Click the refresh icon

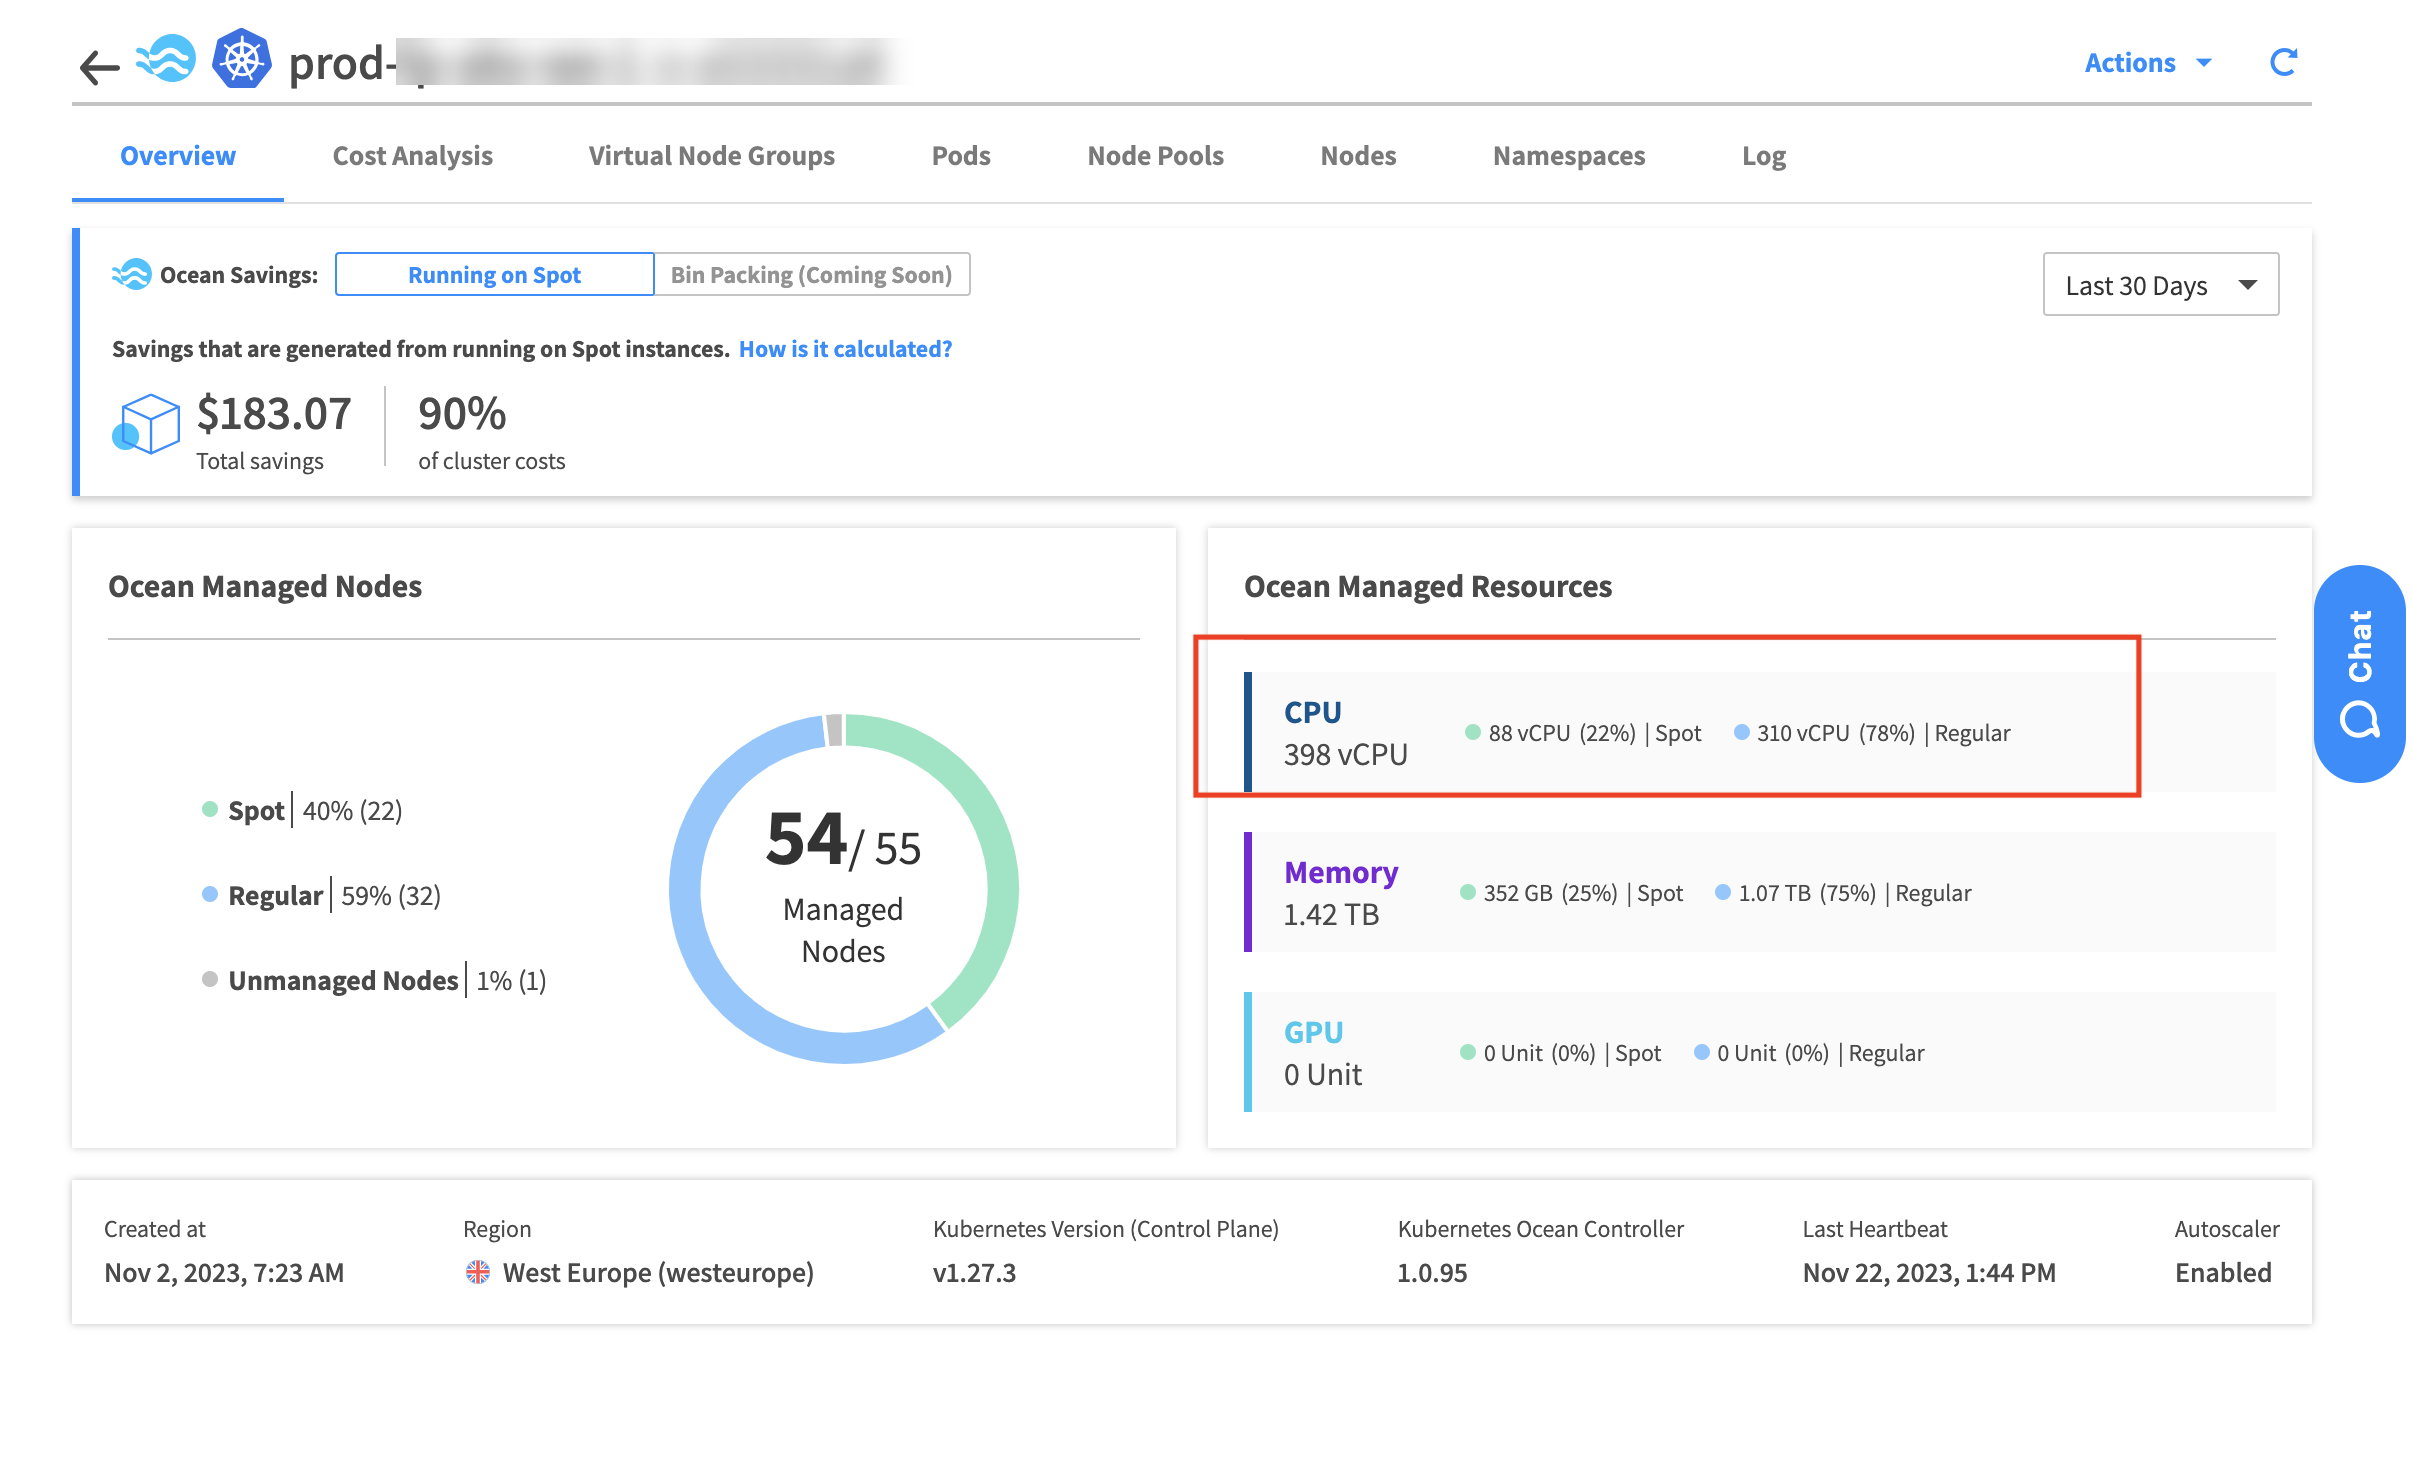pos(2283,63)
